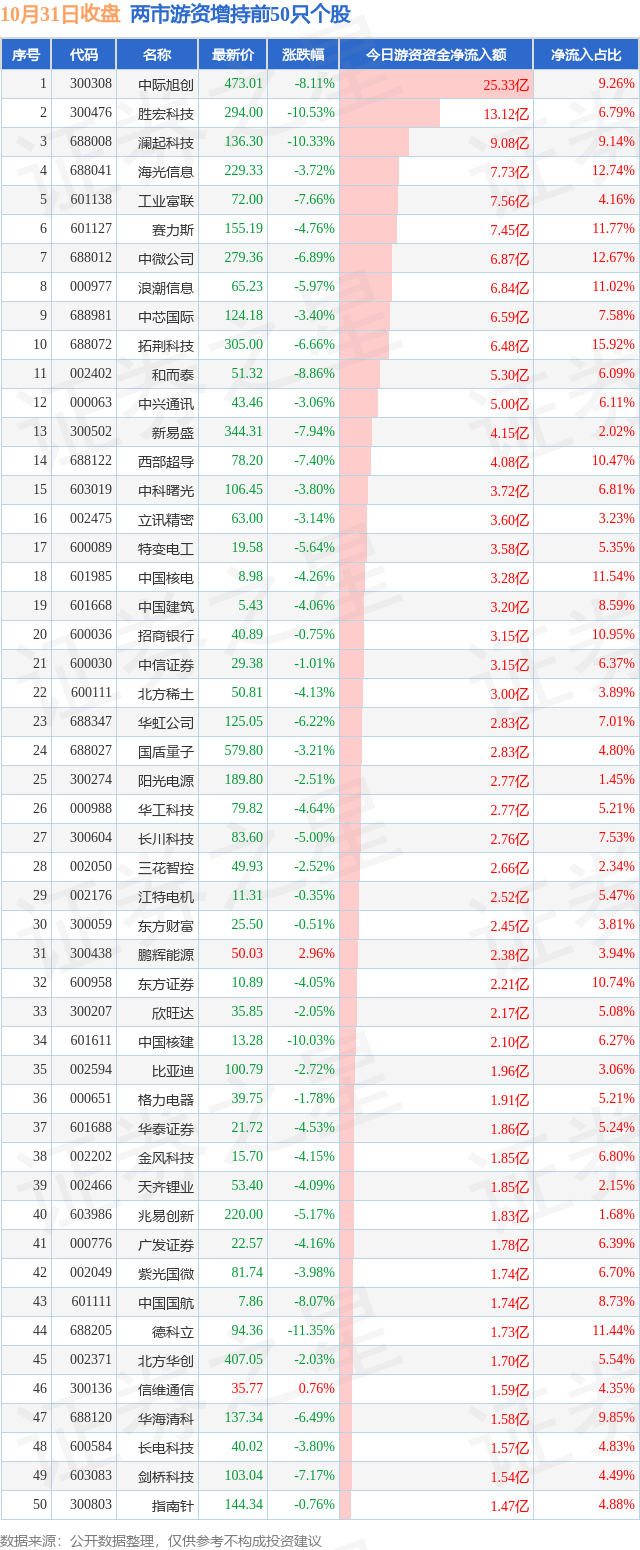The height and width of the screenshot is (1550, 640).
Task: Click change value -5.00% for 长川科技
Action: coord(314,839)
